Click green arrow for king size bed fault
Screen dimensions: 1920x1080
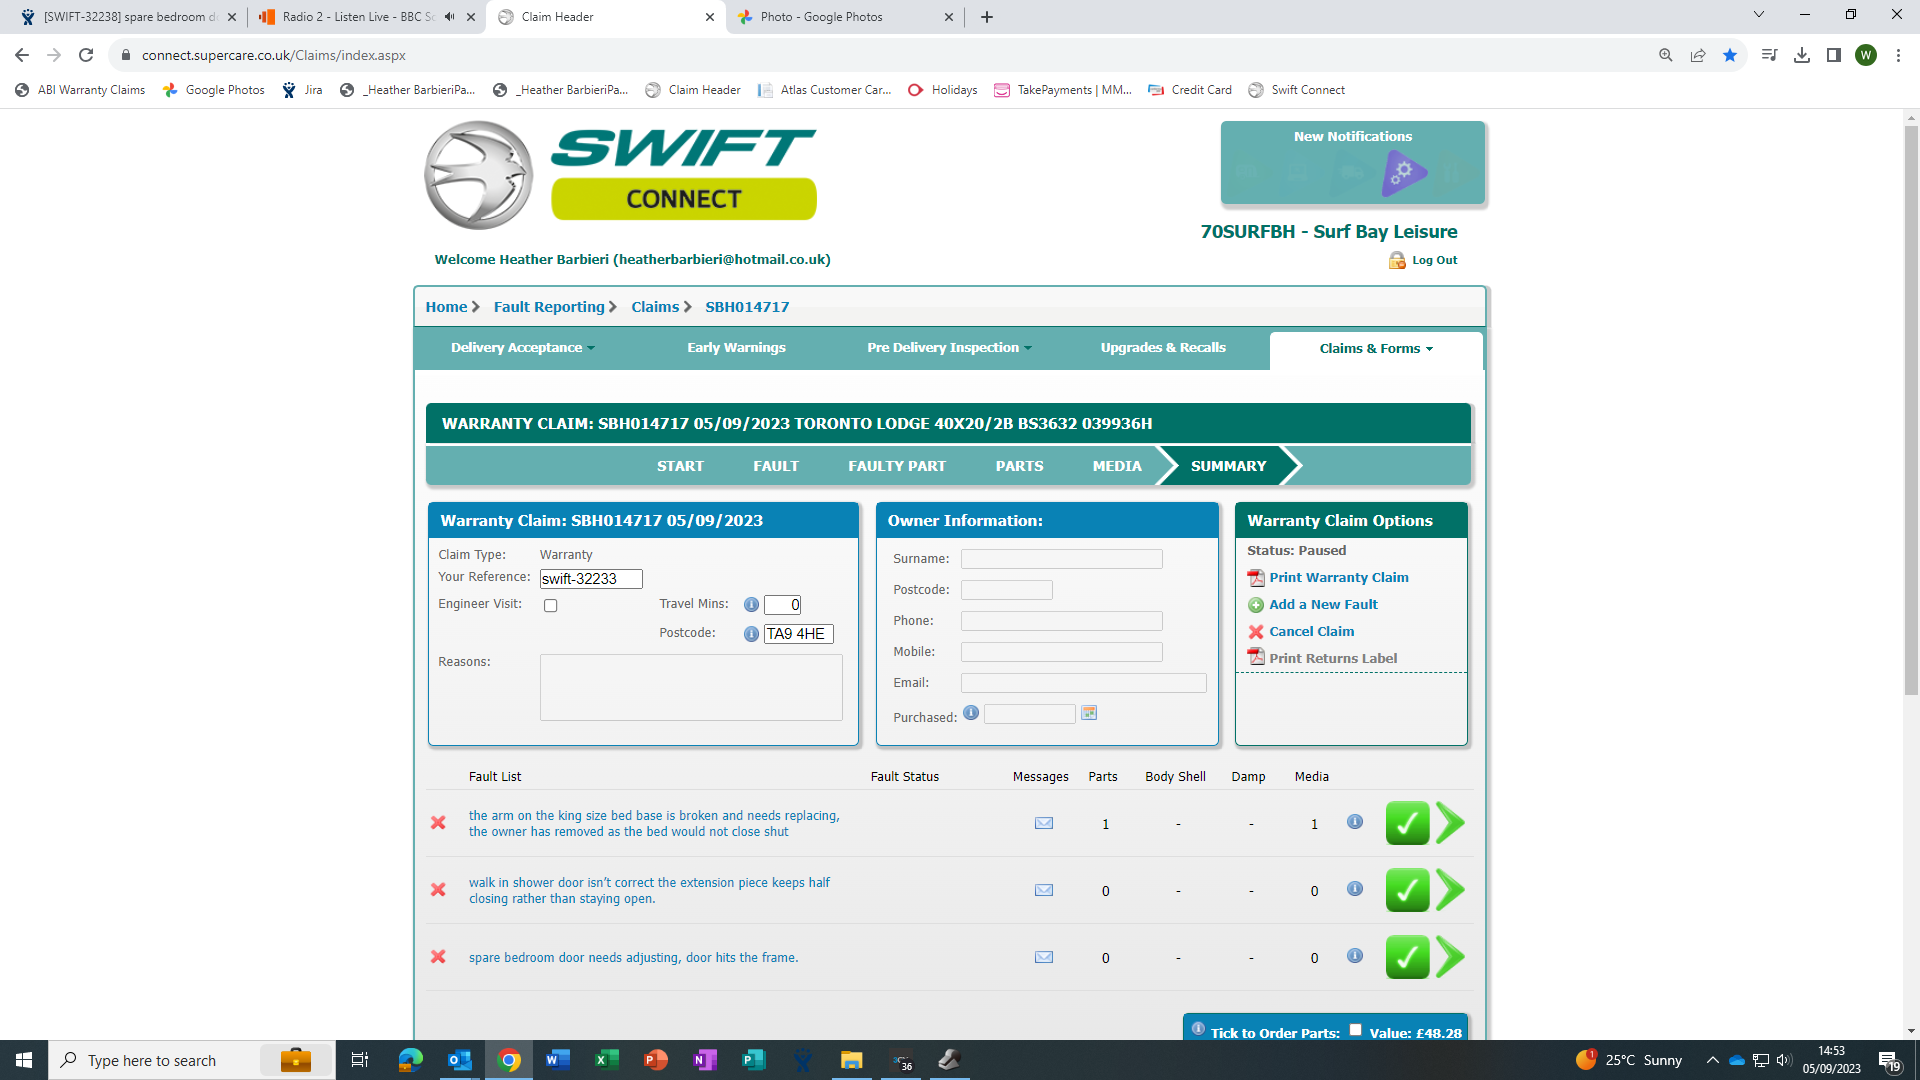(x=1450, y=823)
